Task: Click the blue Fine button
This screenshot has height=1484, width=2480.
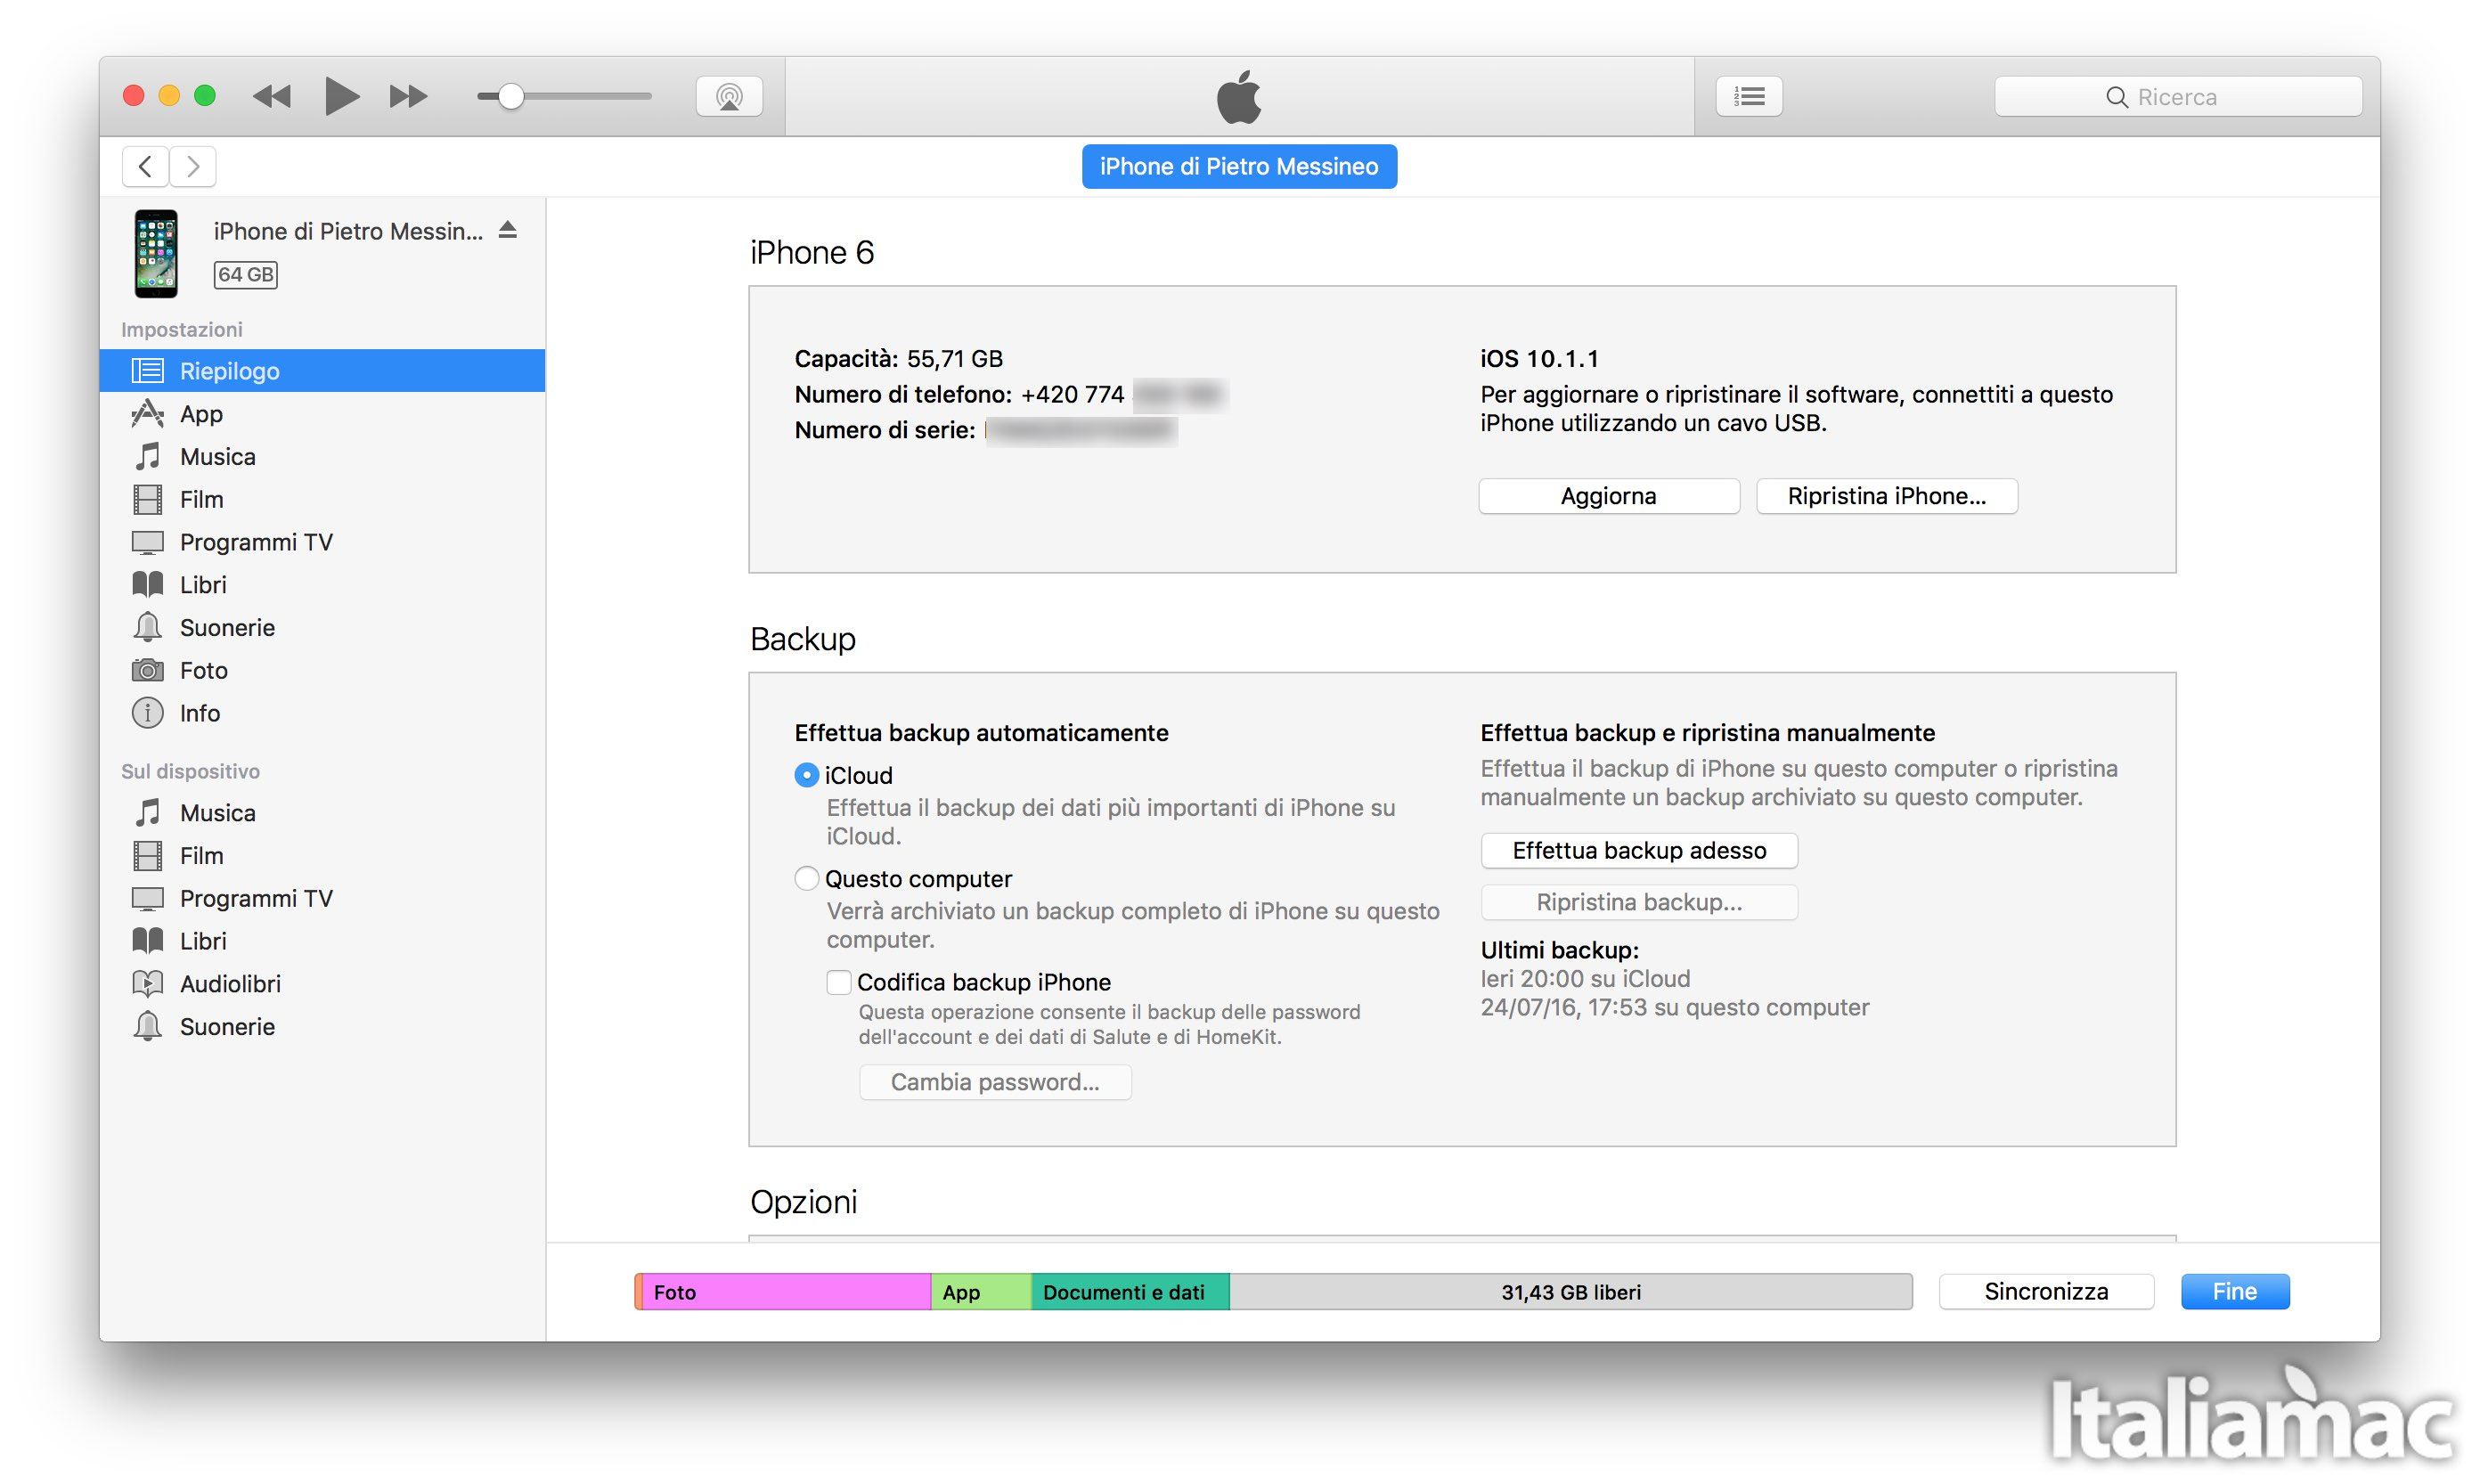Action: pos(2235,1292)
